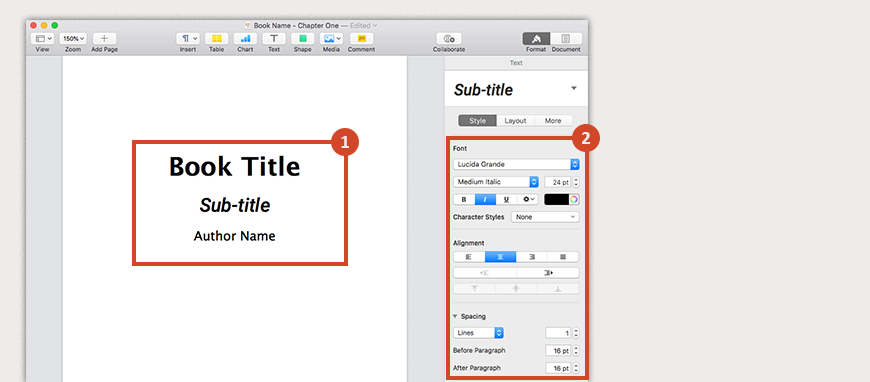This screenshot has width=870, height=382.
Task: Center-align the text
Action: point(500,257)
